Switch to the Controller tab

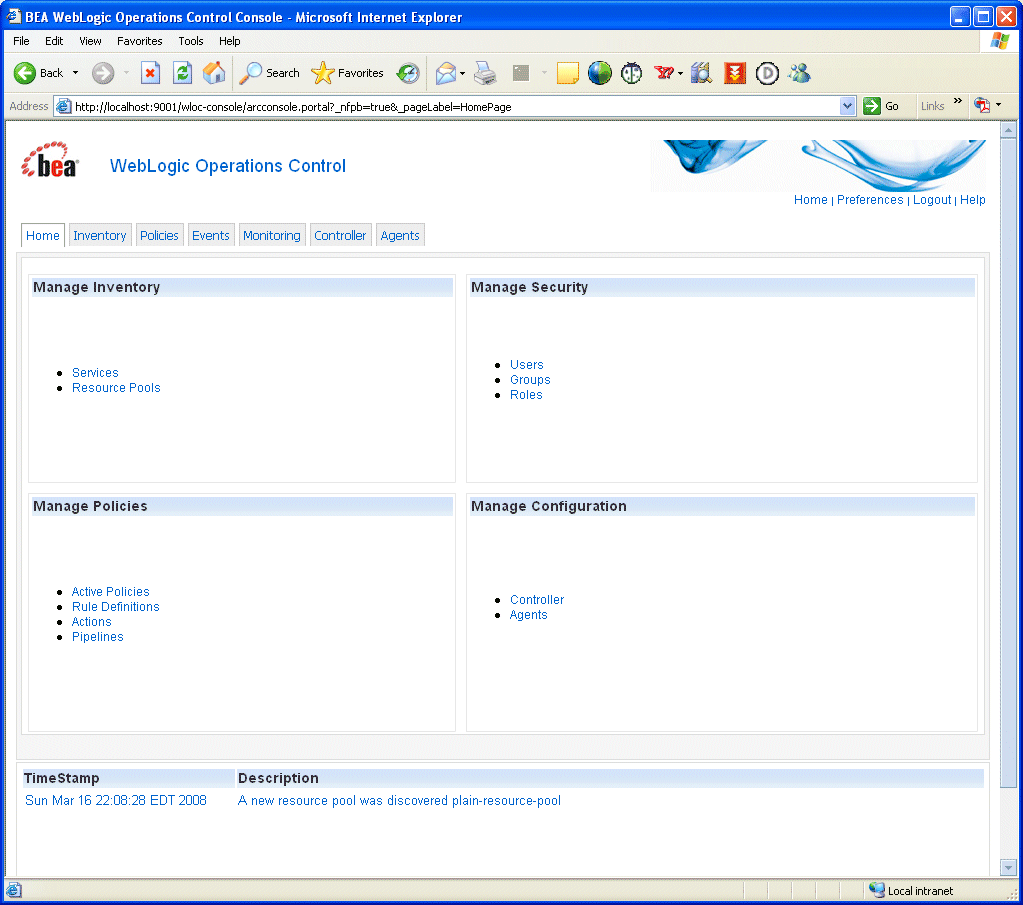(340, 236)
